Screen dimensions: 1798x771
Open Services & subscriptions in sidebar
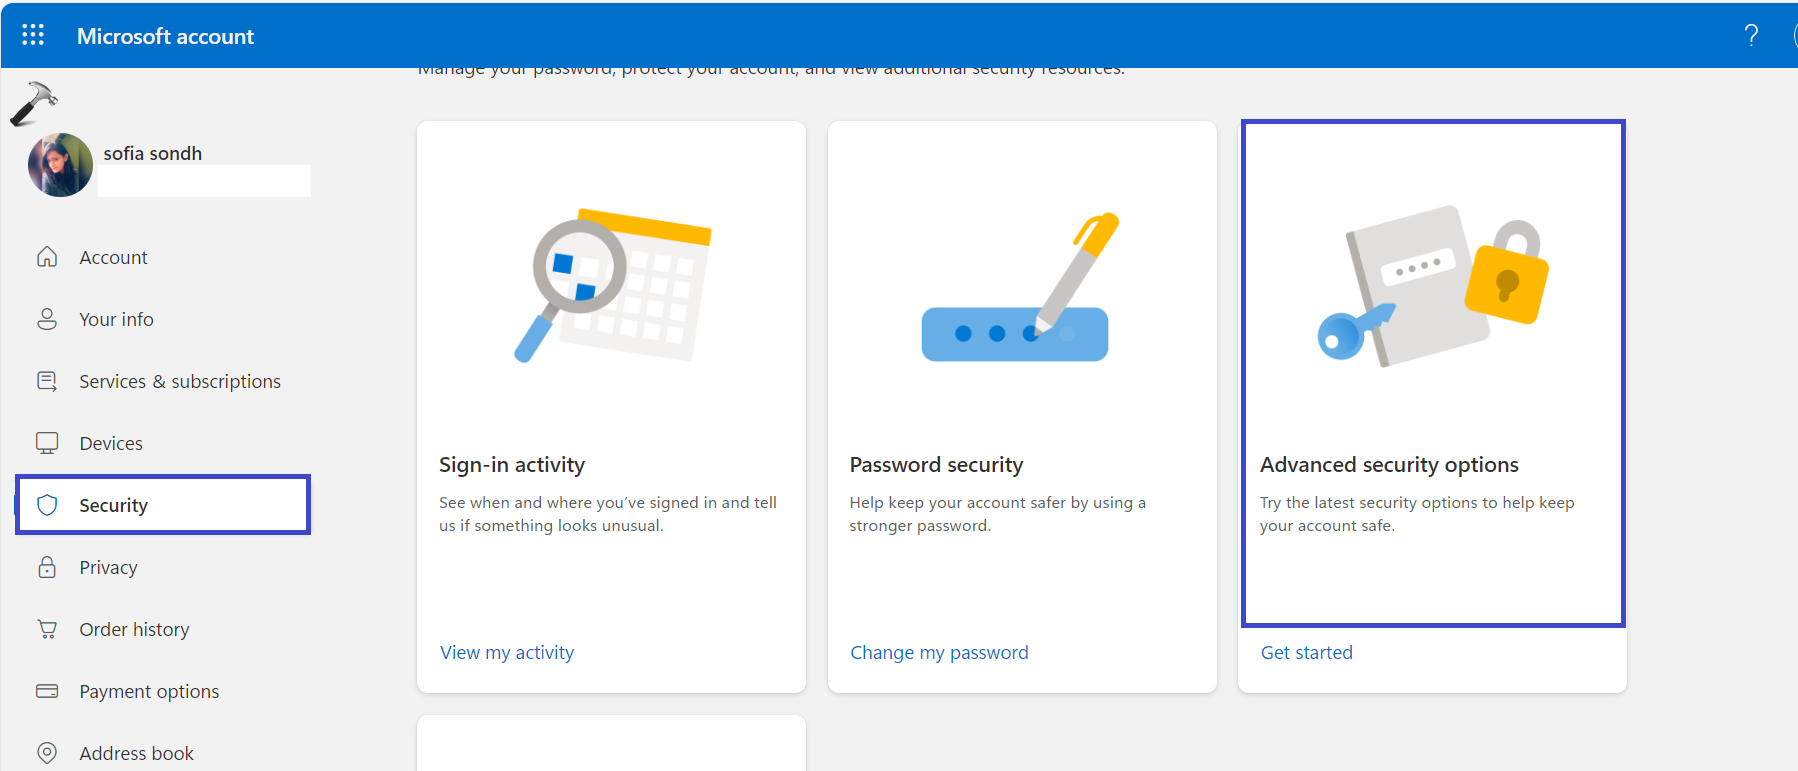click(180, 381)
